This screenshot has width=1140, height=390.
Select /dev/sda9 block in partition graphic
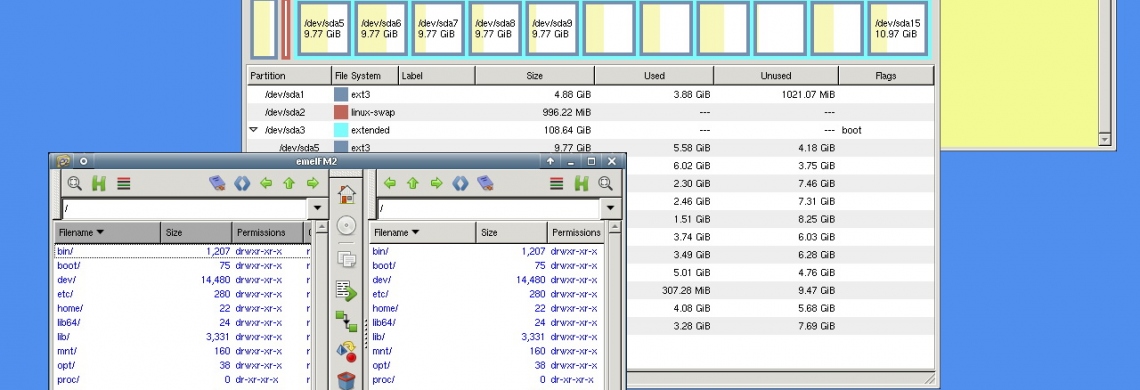(x=552, y=28)
